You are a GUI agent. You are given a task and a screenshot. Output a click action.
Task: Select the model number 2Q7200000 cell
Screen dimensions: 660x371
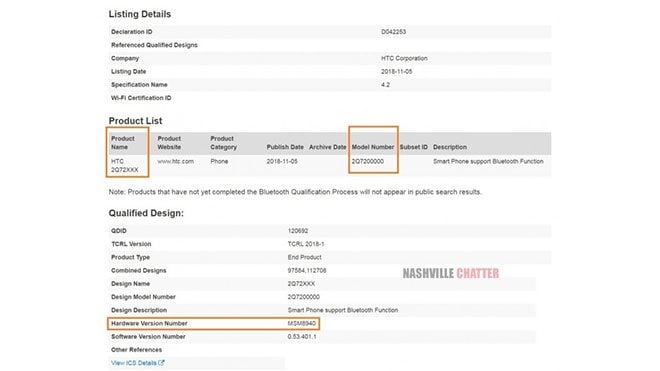pyautogui.click(x=368, y=161)
